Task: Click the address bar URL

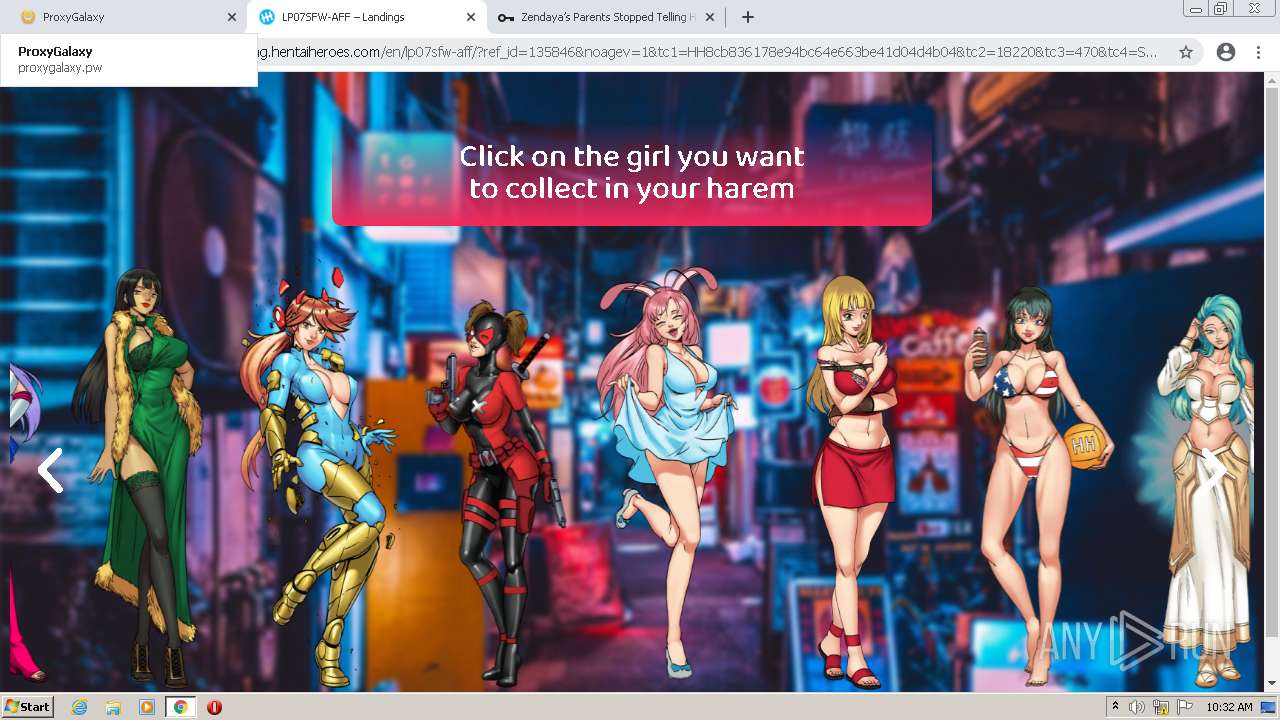Action: pos(707,52)
